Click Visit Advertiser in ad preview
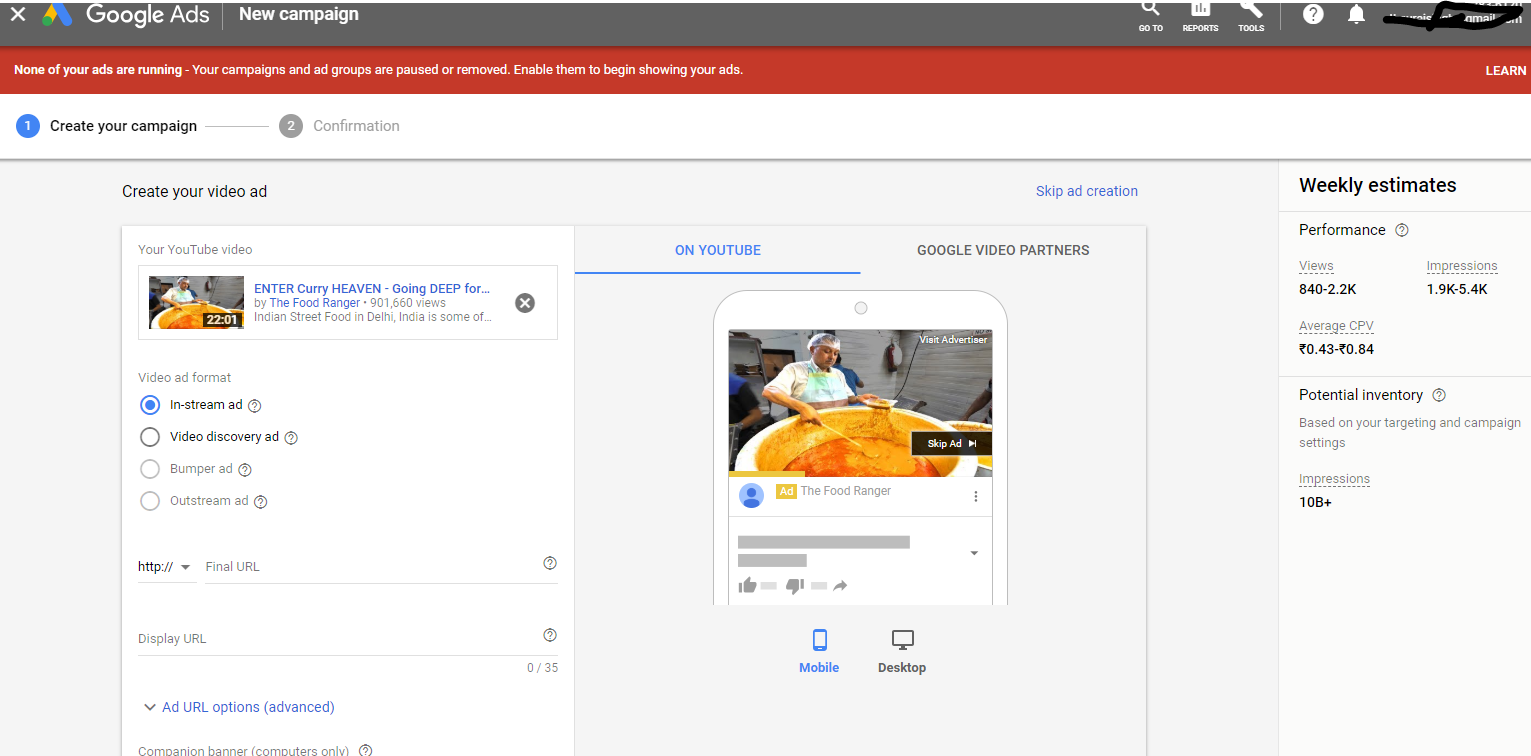Screen dimensions: 1531x756 953,340
